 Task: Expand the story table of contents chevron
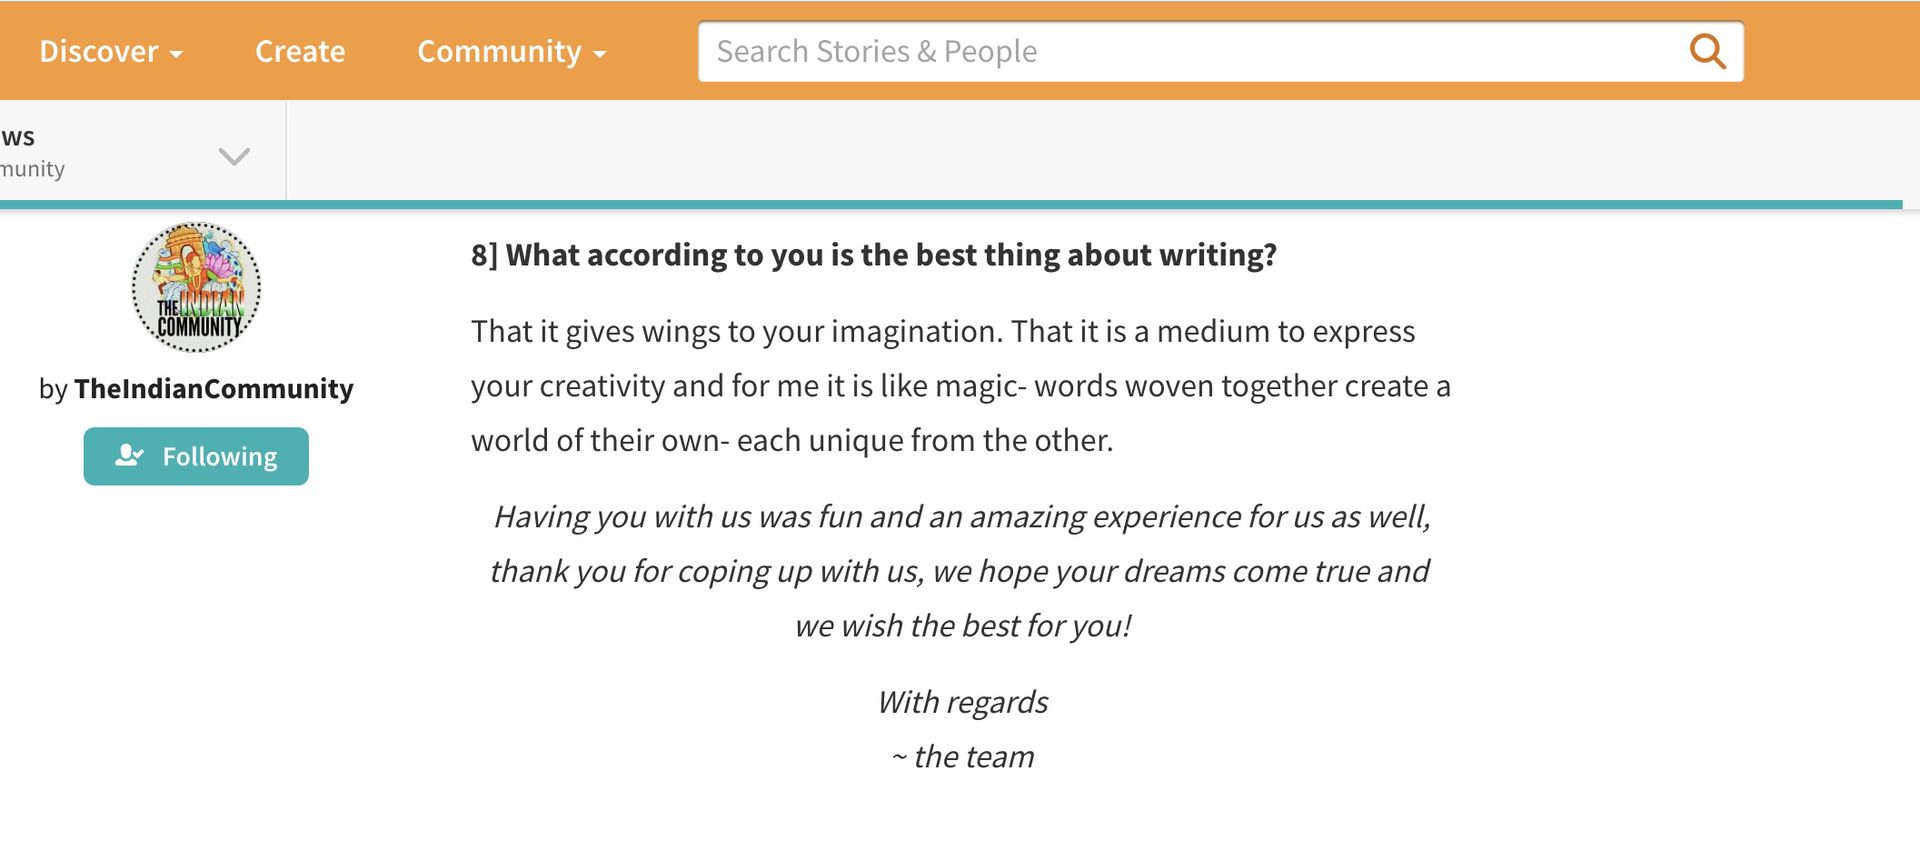pyautogui.click(x=234, y=156)
